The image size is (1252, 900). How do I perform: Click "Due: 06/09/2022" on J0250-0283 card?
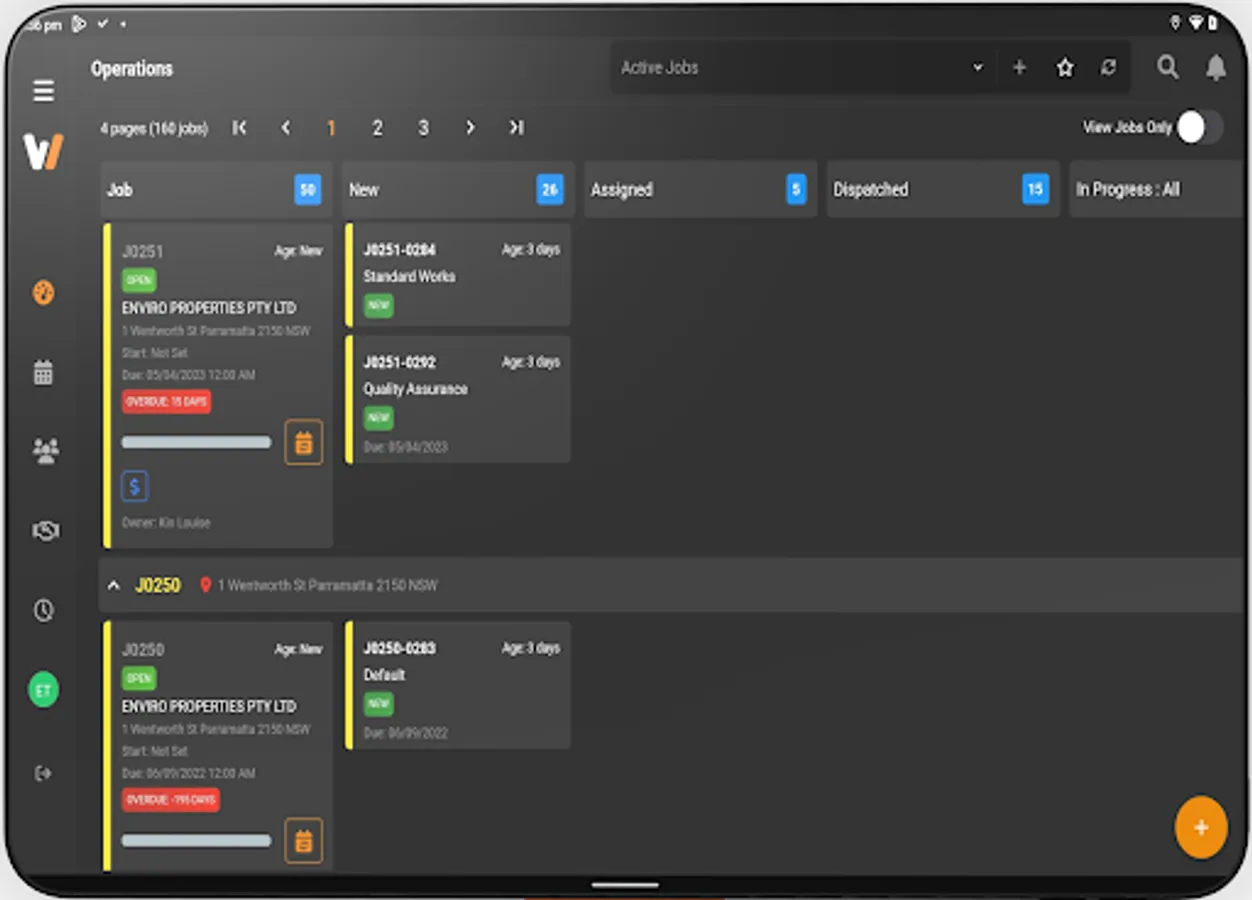(x=406, y=733)
